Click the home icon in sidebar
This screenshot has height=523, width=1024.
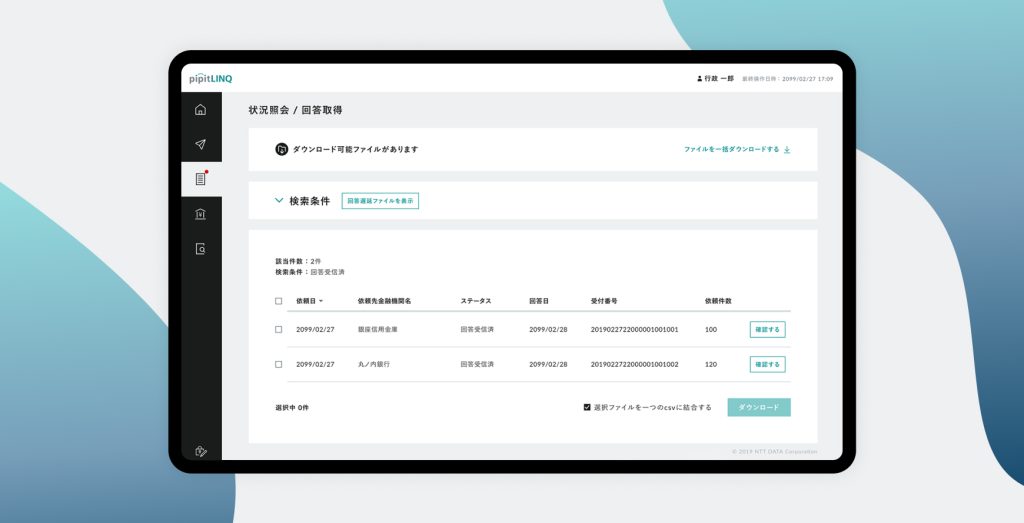pyautogui.click(x=200, y=110)
